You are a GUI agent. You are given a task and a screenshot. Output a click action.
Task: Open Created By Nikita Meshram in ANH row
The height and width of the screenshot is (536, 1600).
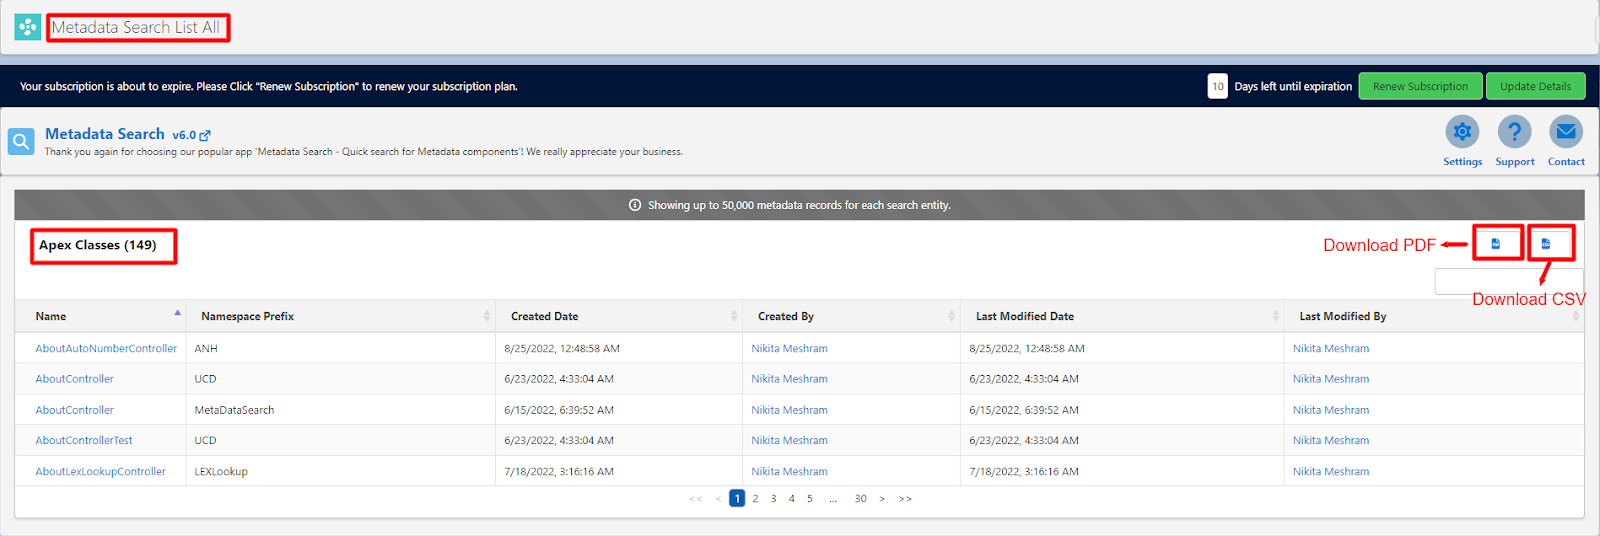click(x=789, y=348)
